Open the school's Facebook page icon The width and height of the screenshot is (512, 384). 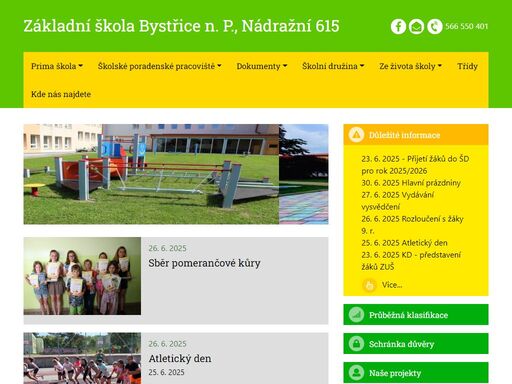pos(398,26)
